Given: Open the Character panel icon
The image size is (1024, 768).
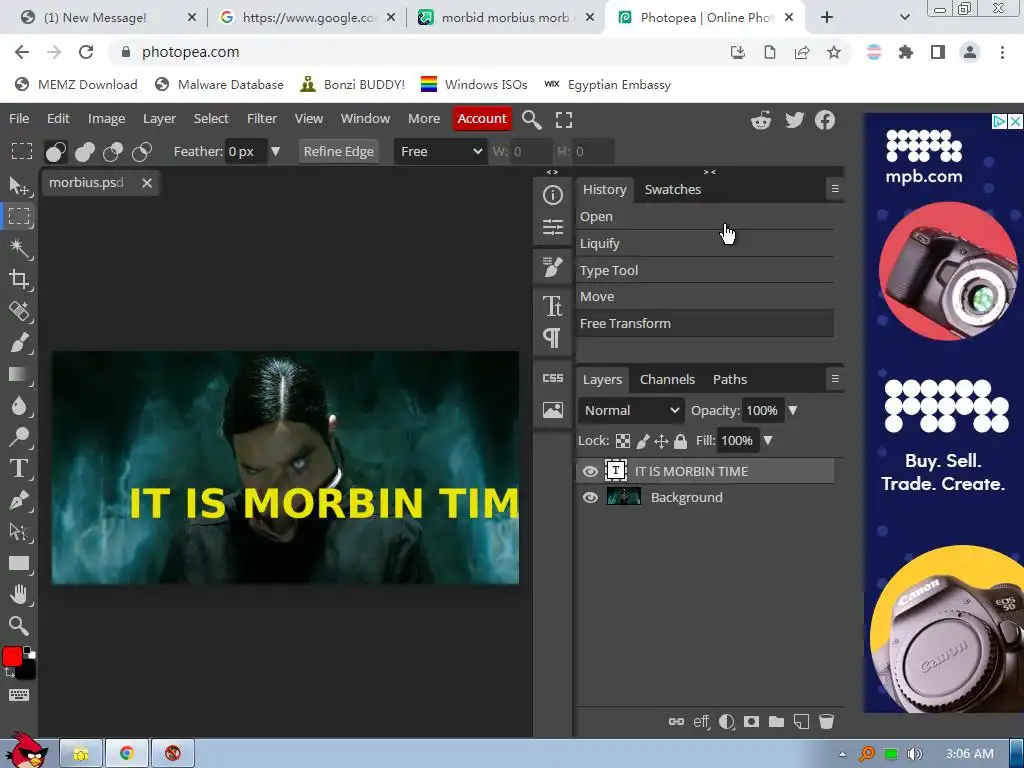Looking at the screenshot, I should tap(552, 306).
